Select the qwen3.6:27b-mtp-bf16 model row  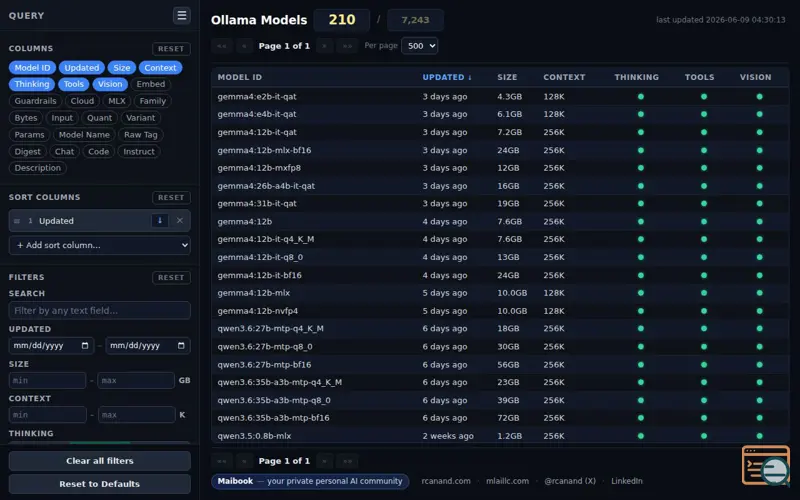click(500, 364)
